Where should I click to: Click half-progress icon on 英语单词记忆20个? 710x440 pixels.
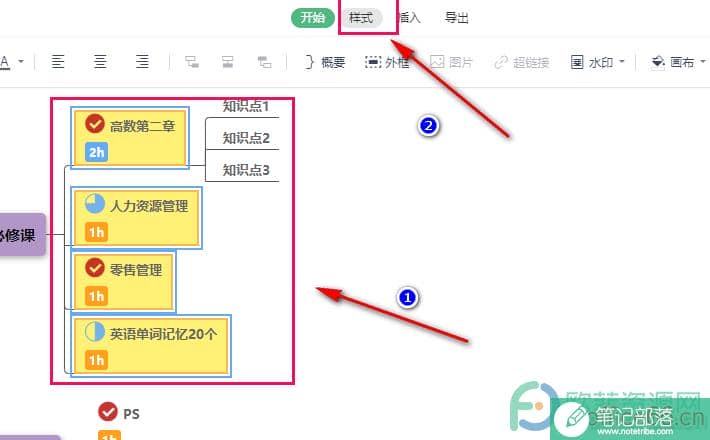coord(95,332)
